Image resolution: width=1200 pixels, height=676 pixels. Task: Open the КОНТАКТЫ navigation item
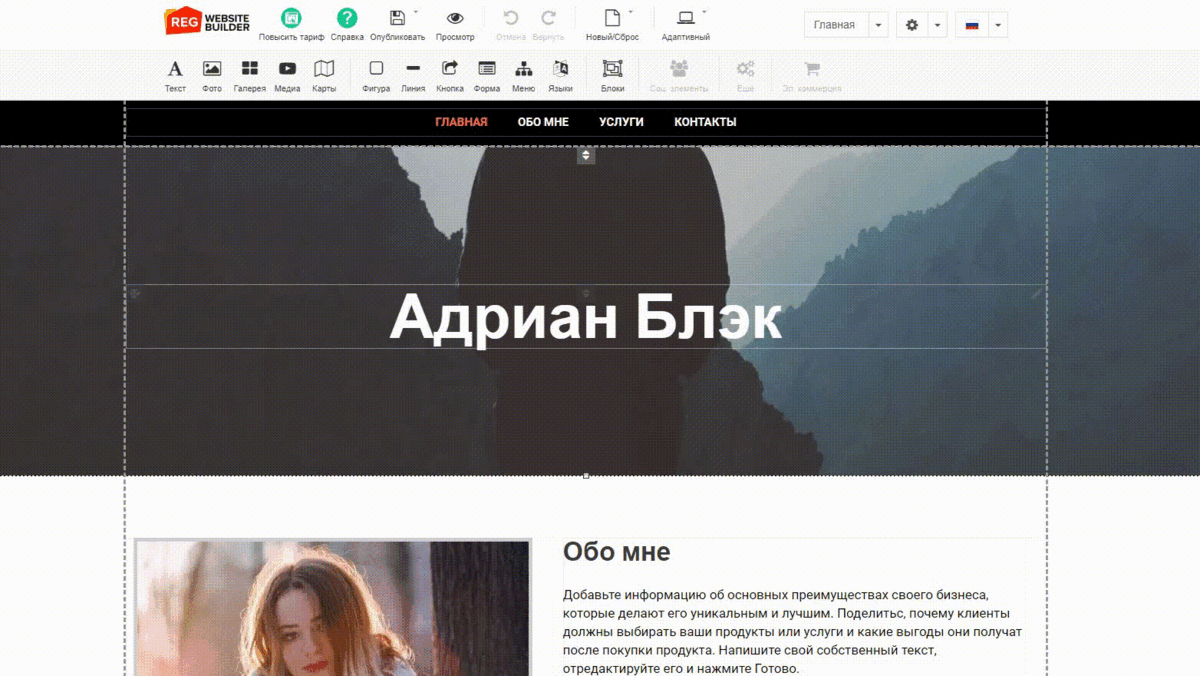[x=704, y=121]
